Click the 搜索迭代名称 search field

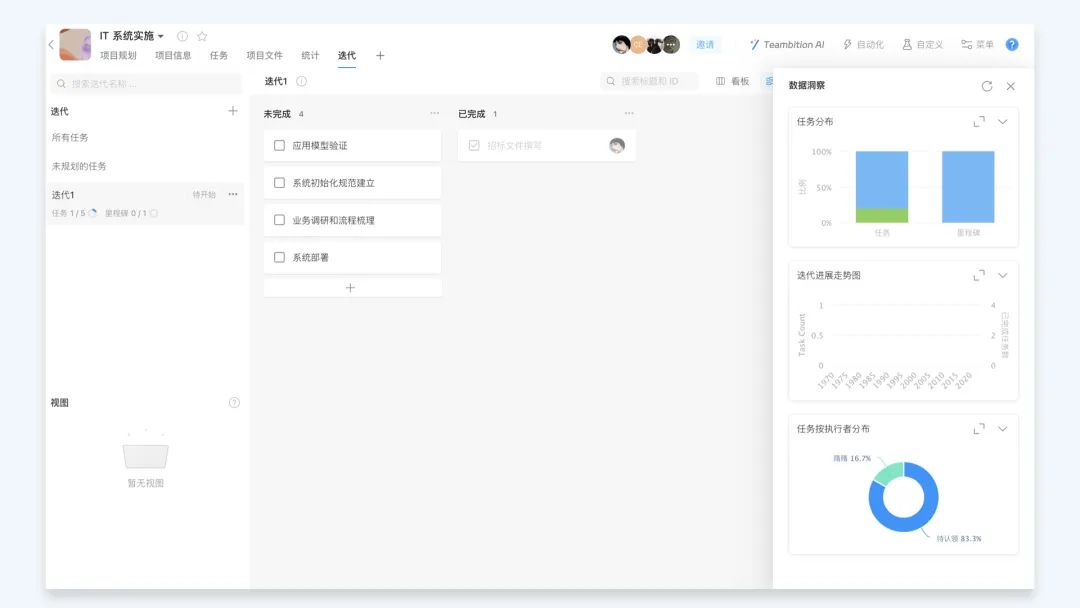(x=150, y=84)
